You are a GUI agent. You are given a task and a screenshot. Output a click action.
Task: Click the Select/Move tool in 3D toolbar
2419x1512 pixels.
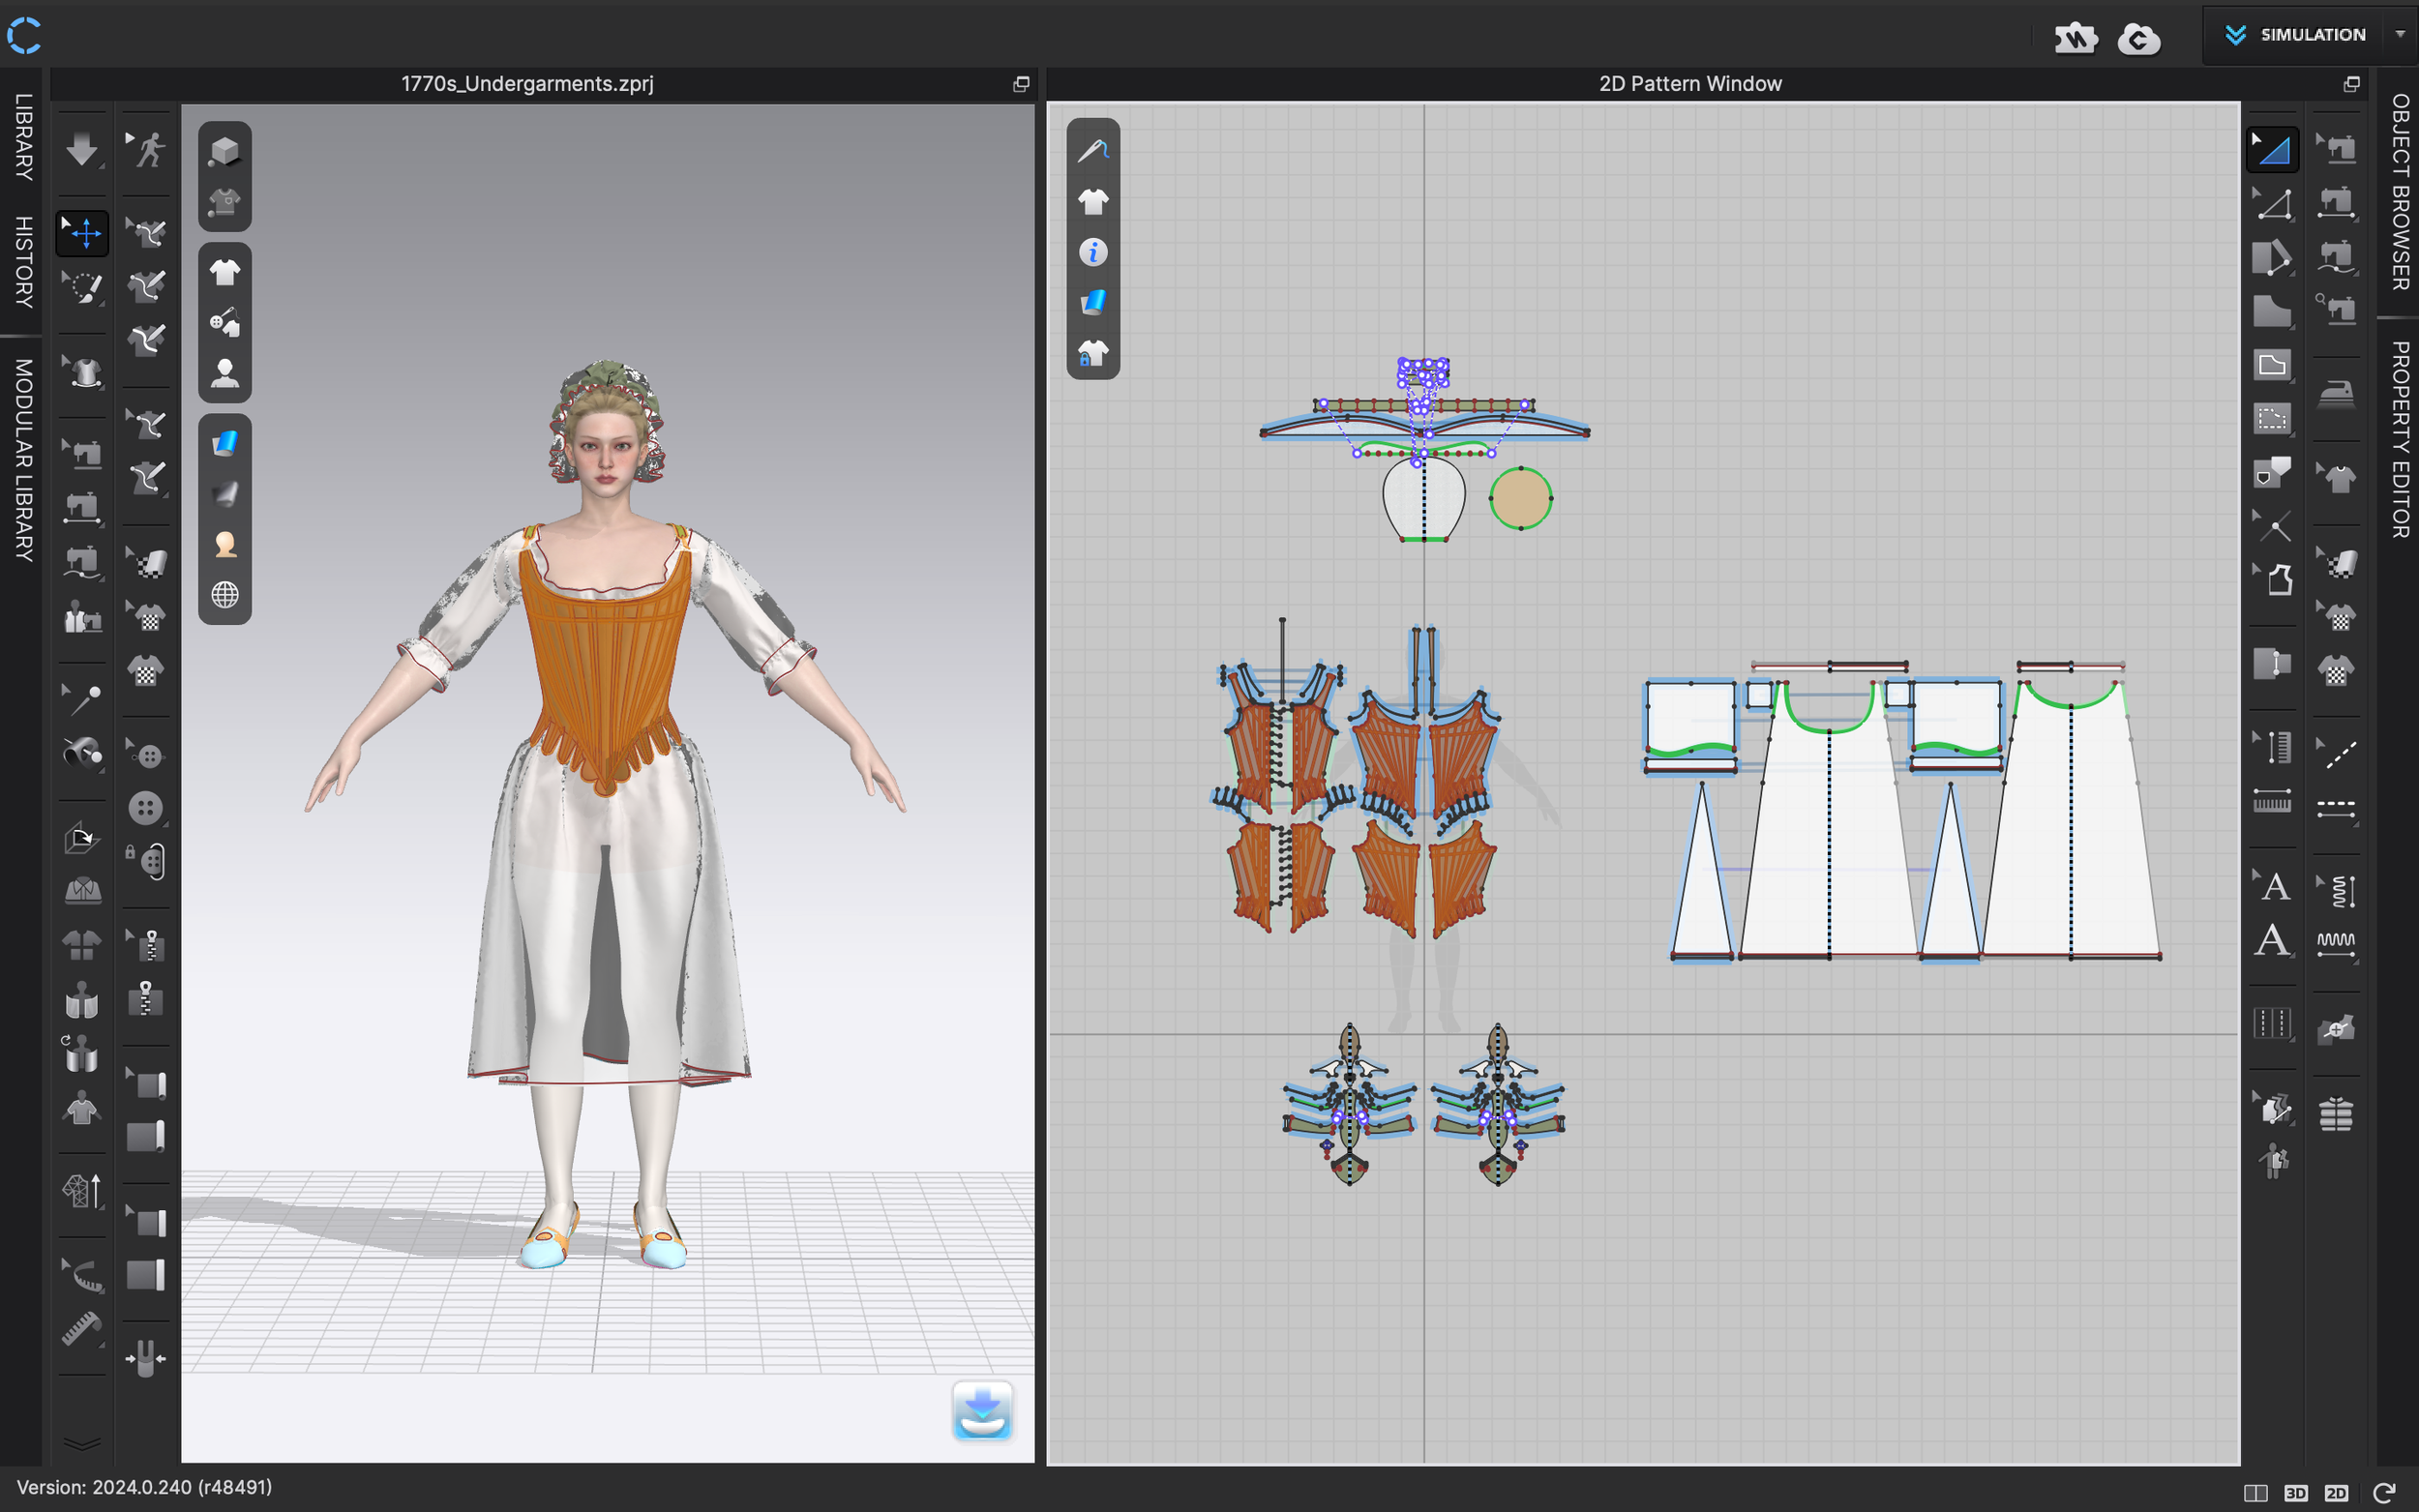83,233
